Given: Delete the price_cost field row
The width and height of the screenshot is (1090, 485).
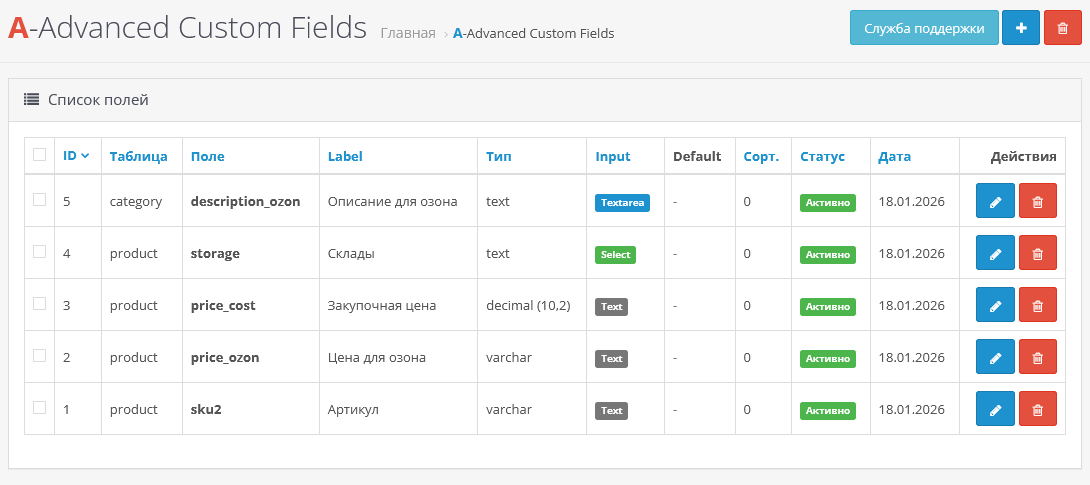Looking at the screenshot, I should [x=1037, y=306].
